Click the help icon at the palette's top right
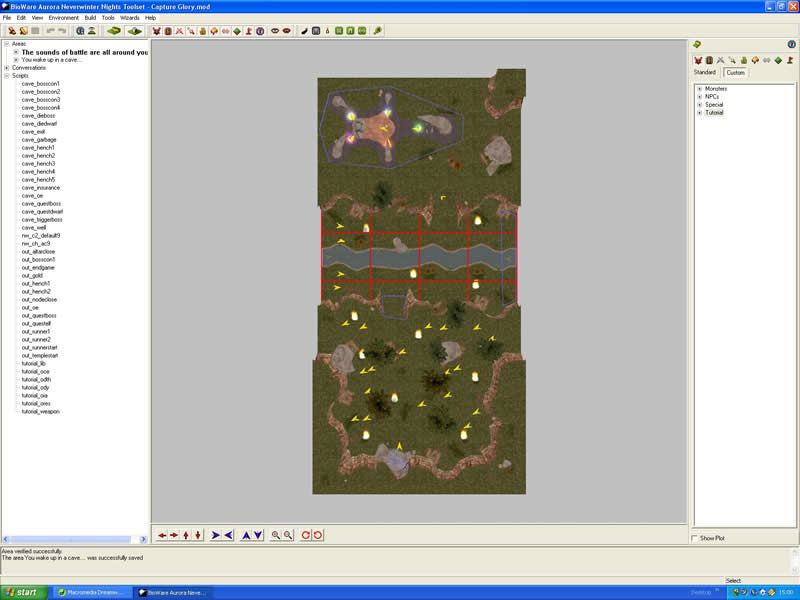 791,44
